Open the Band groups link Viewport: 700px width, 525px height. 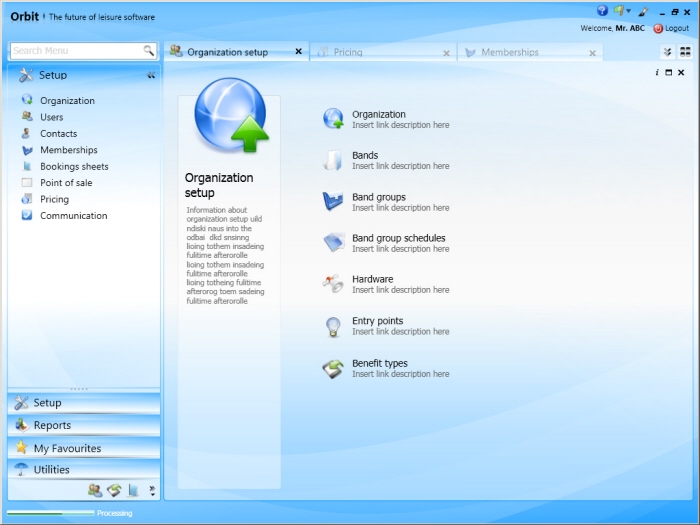[378, 197]
